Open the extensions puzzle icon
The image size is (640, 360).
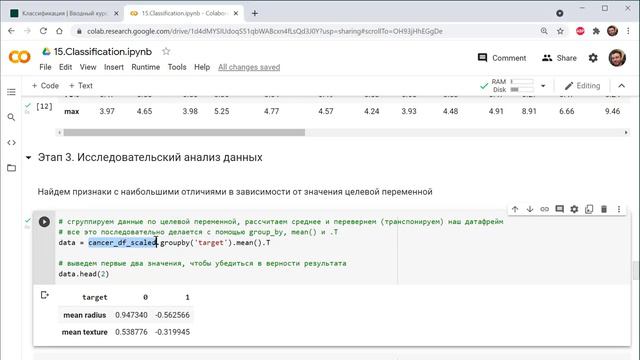pos(596,31)
